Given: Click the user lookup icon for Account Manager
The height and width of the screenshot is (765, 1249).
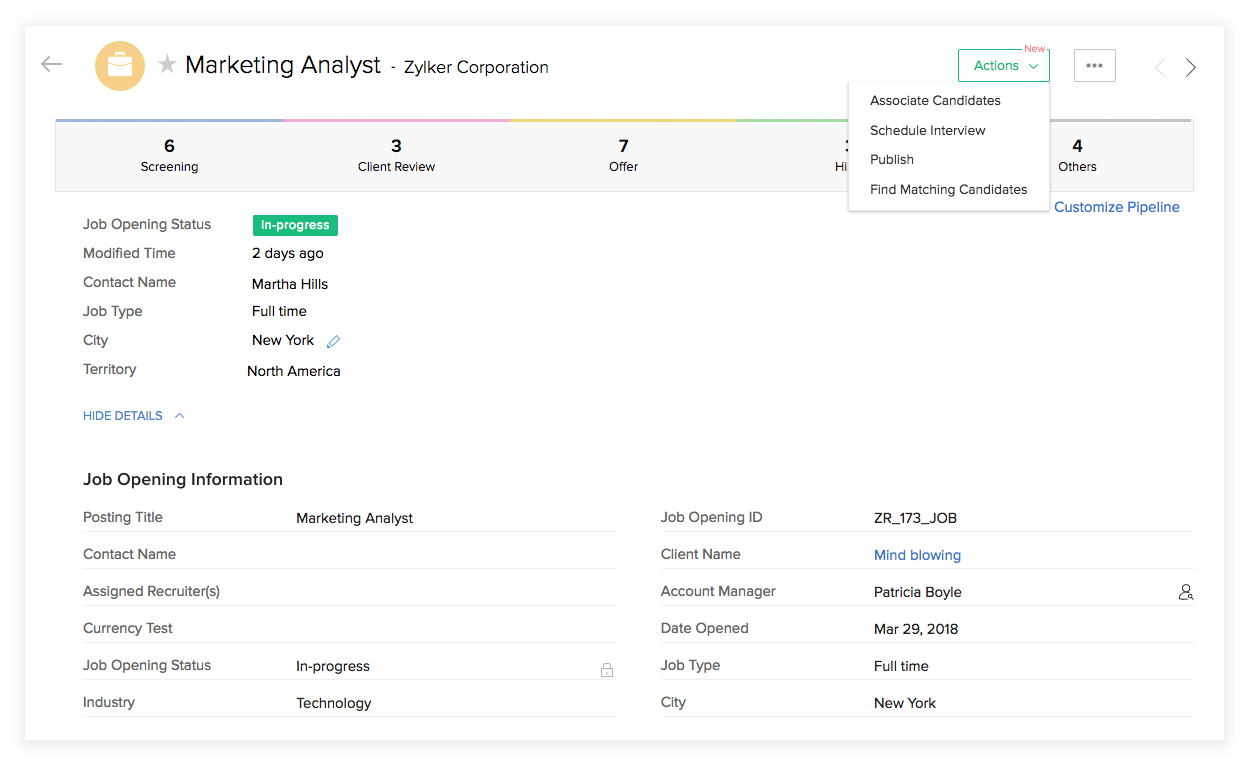Looking at the screenshot, I should [x=1186, y=592].
